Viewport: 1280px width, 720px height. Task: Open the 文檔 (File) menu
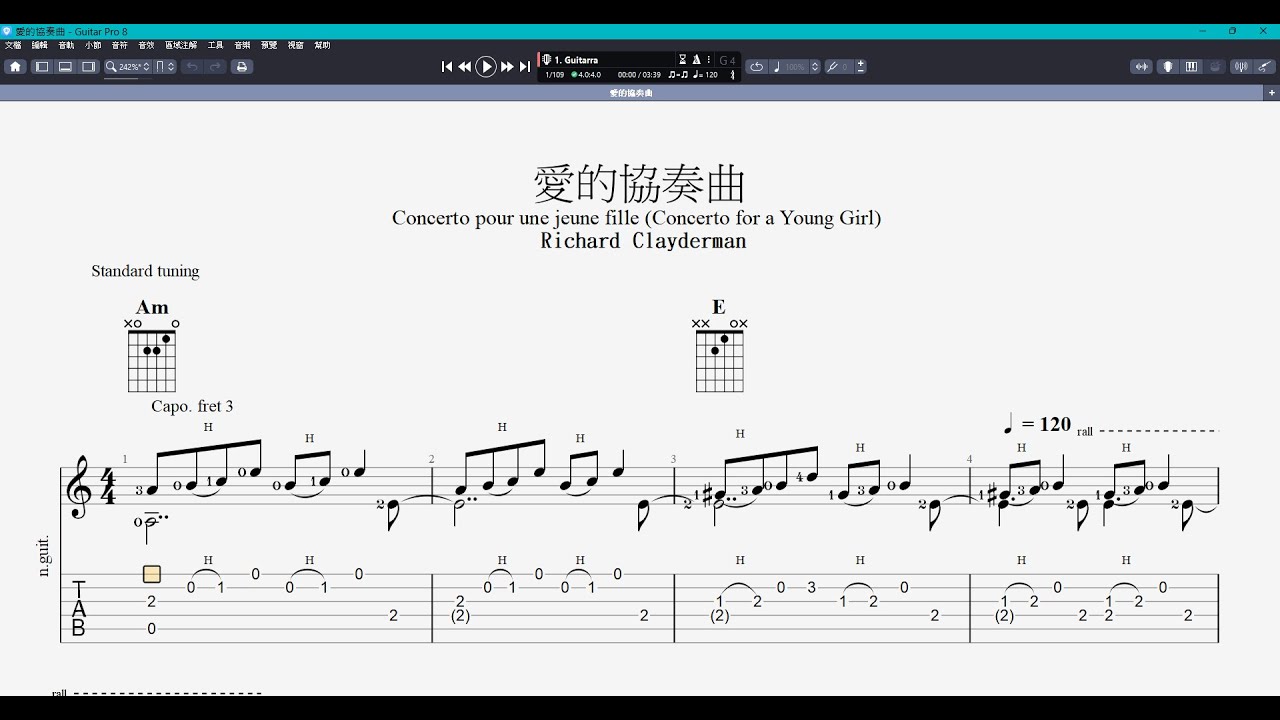pyautogui.click(x=13, y=45)
